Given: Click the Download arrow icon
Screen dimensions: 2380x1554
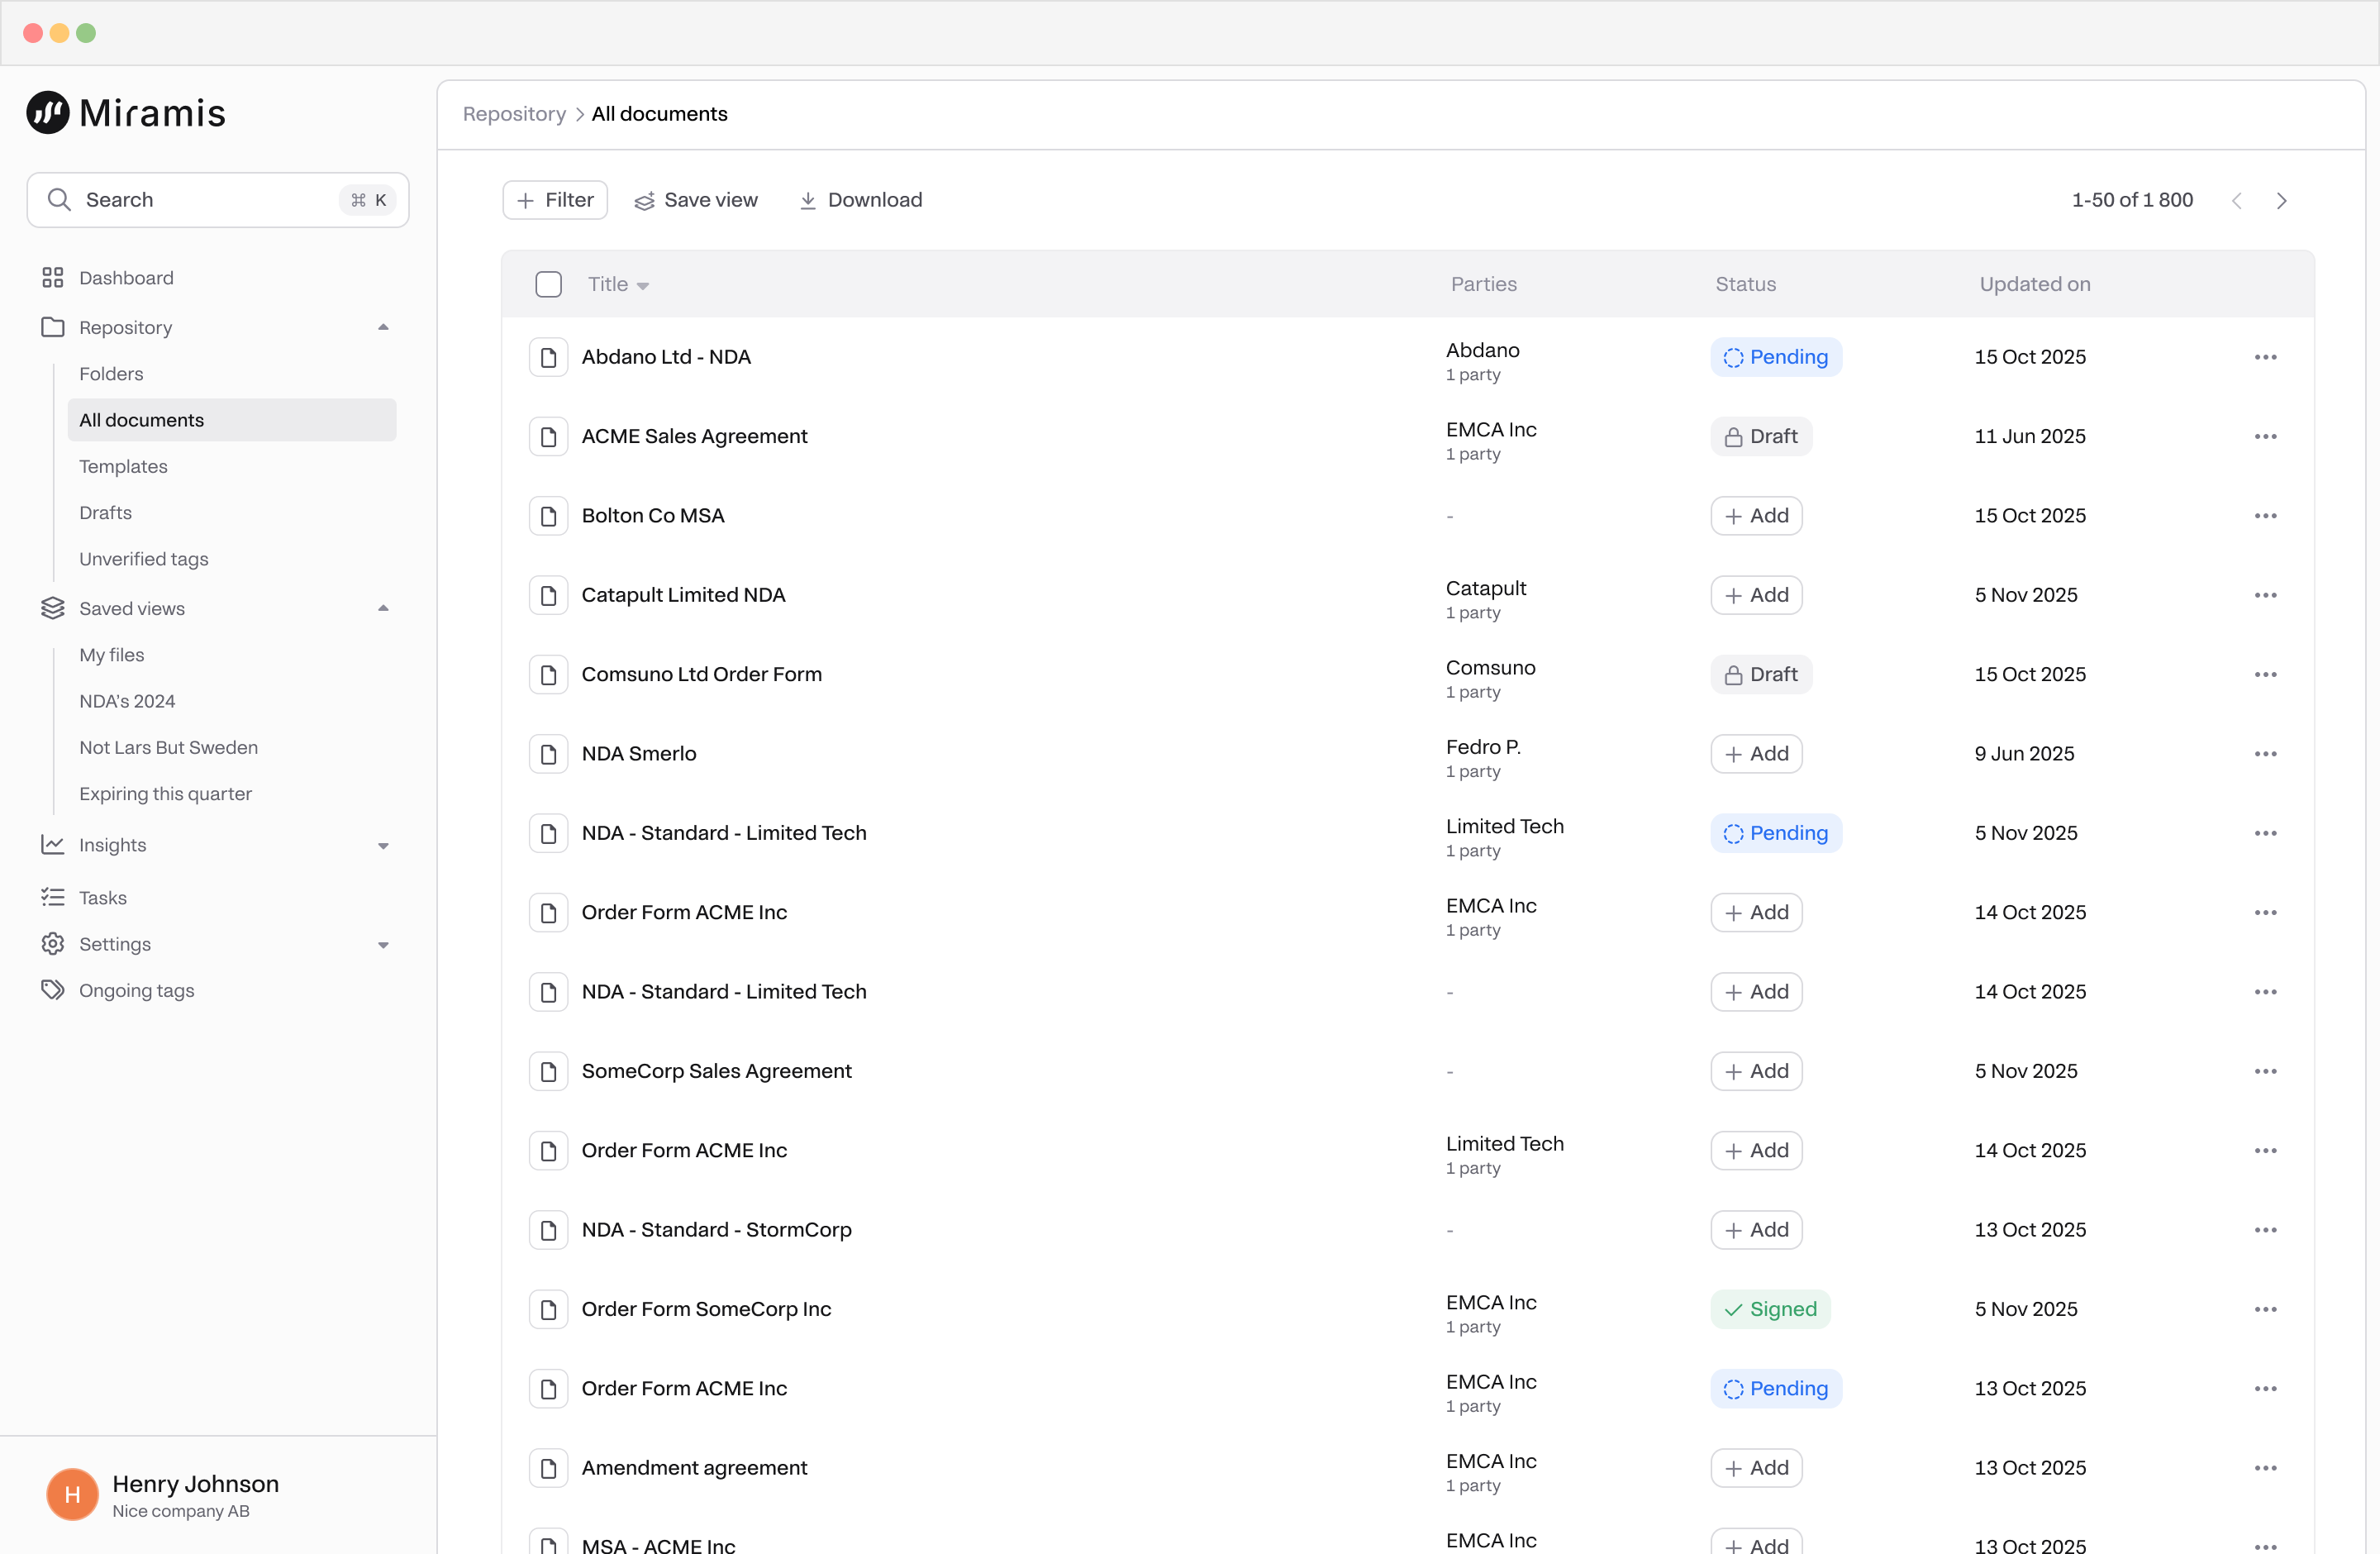Looking at the screenshot, I should (x=808, y=201).
